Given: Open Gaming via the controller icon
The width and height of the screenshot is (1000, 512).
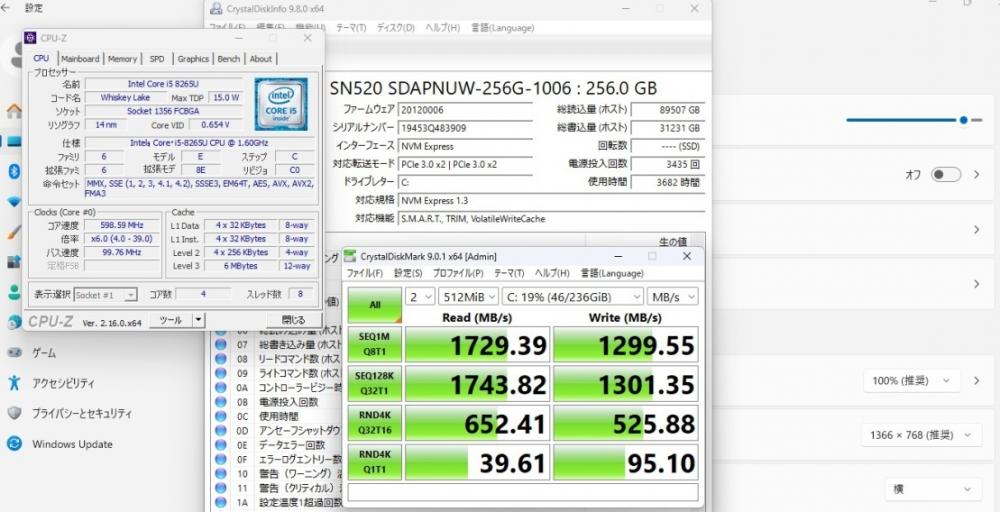Looking at the screenshot, I should click(14, 353).
